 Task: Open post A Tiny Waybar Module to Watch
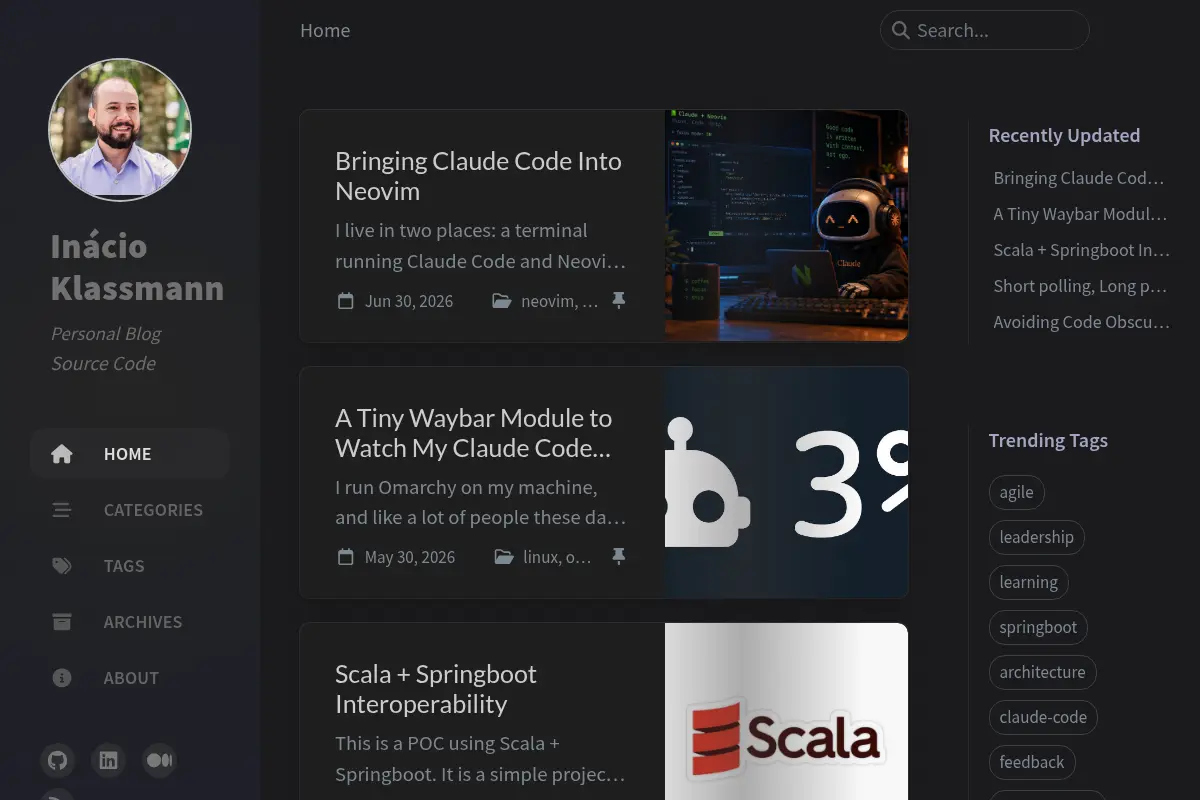pos(474,433)
